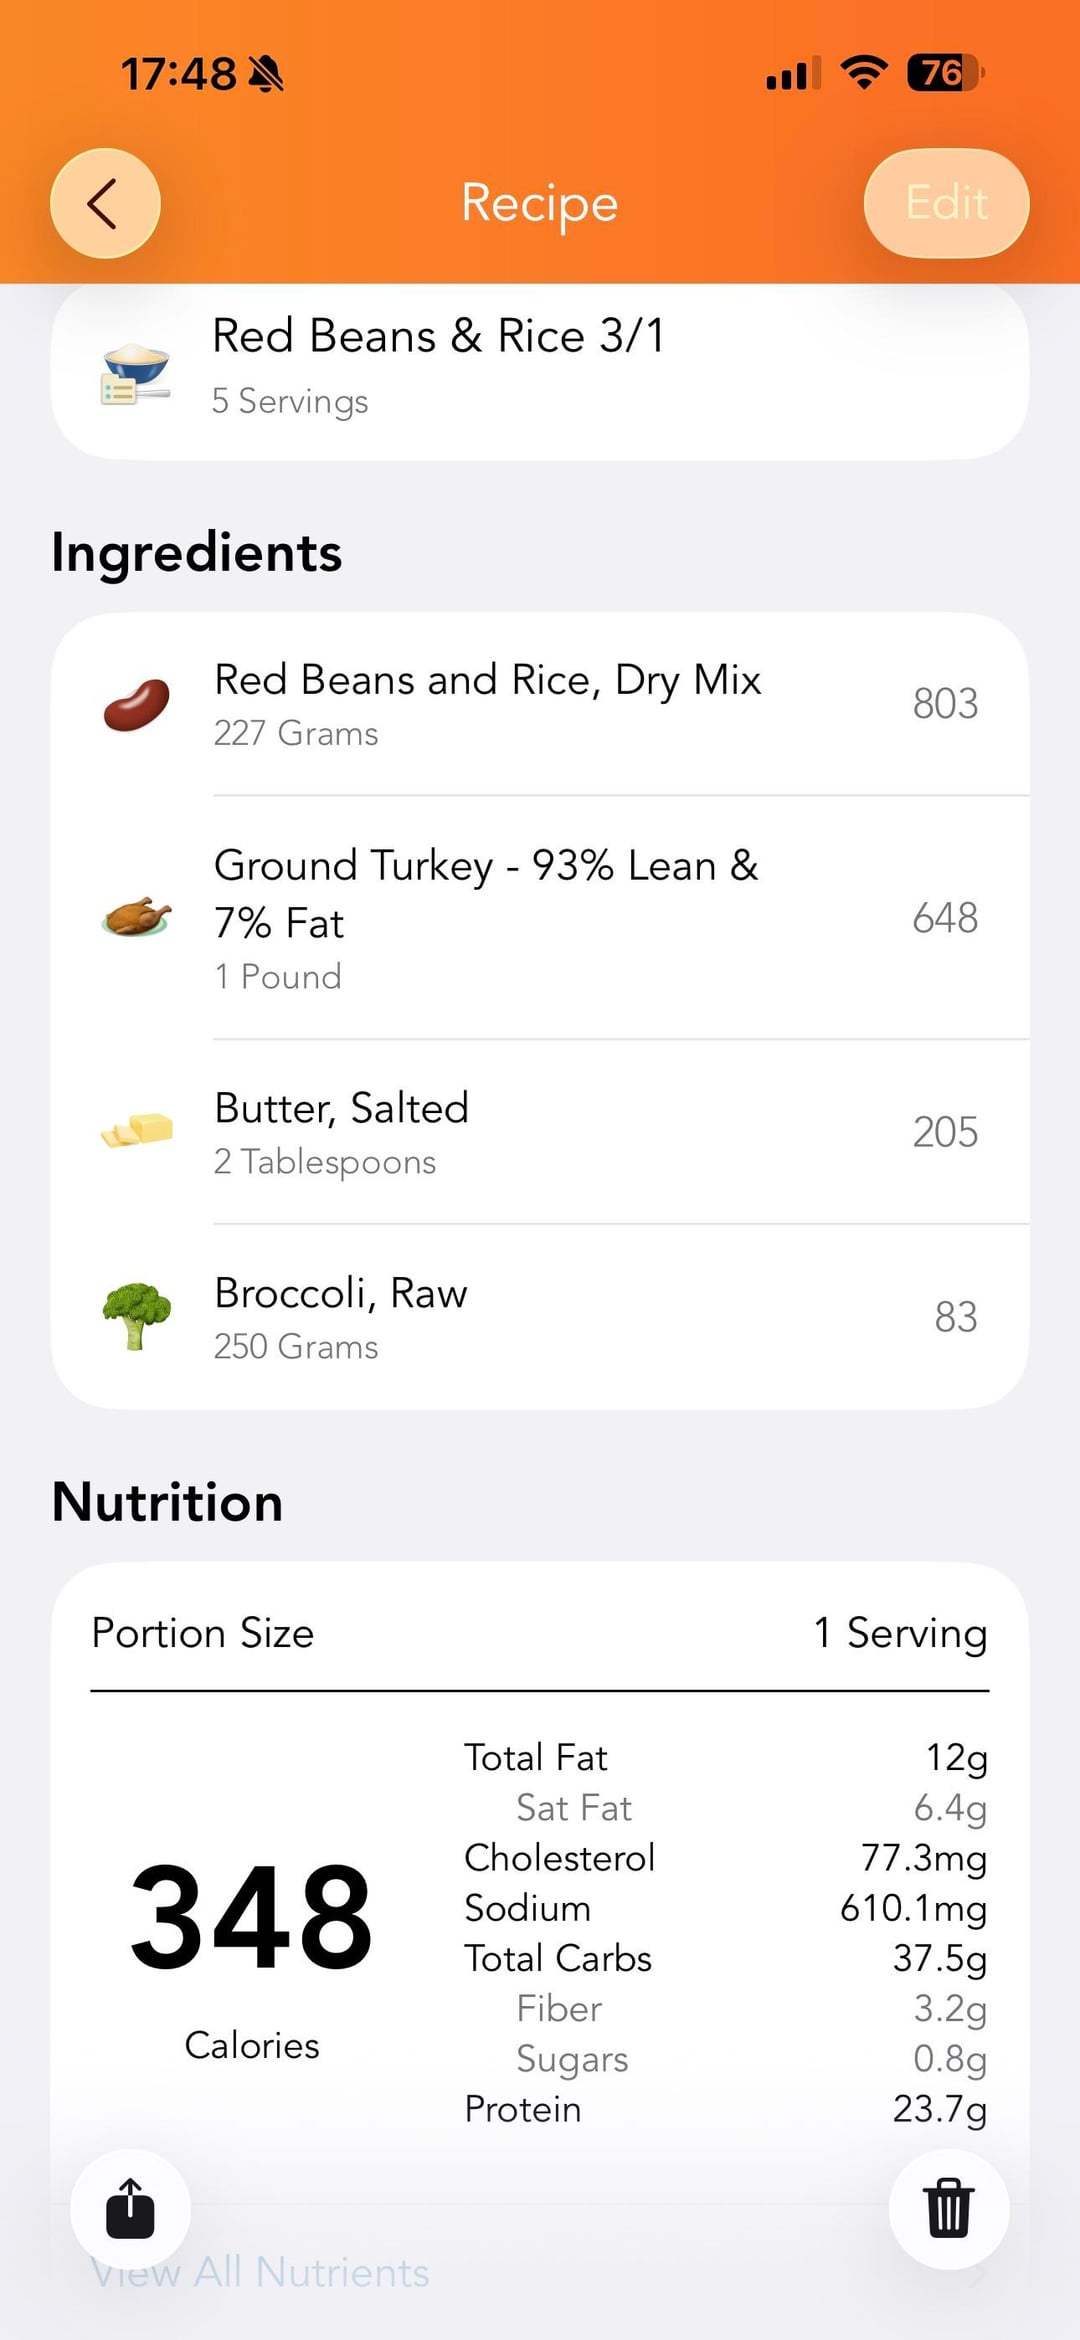Image resolution: width=1080 pixels, height=2340 pixels.
Task: Tap the 348 Calories value
Action: (251, 1920)
